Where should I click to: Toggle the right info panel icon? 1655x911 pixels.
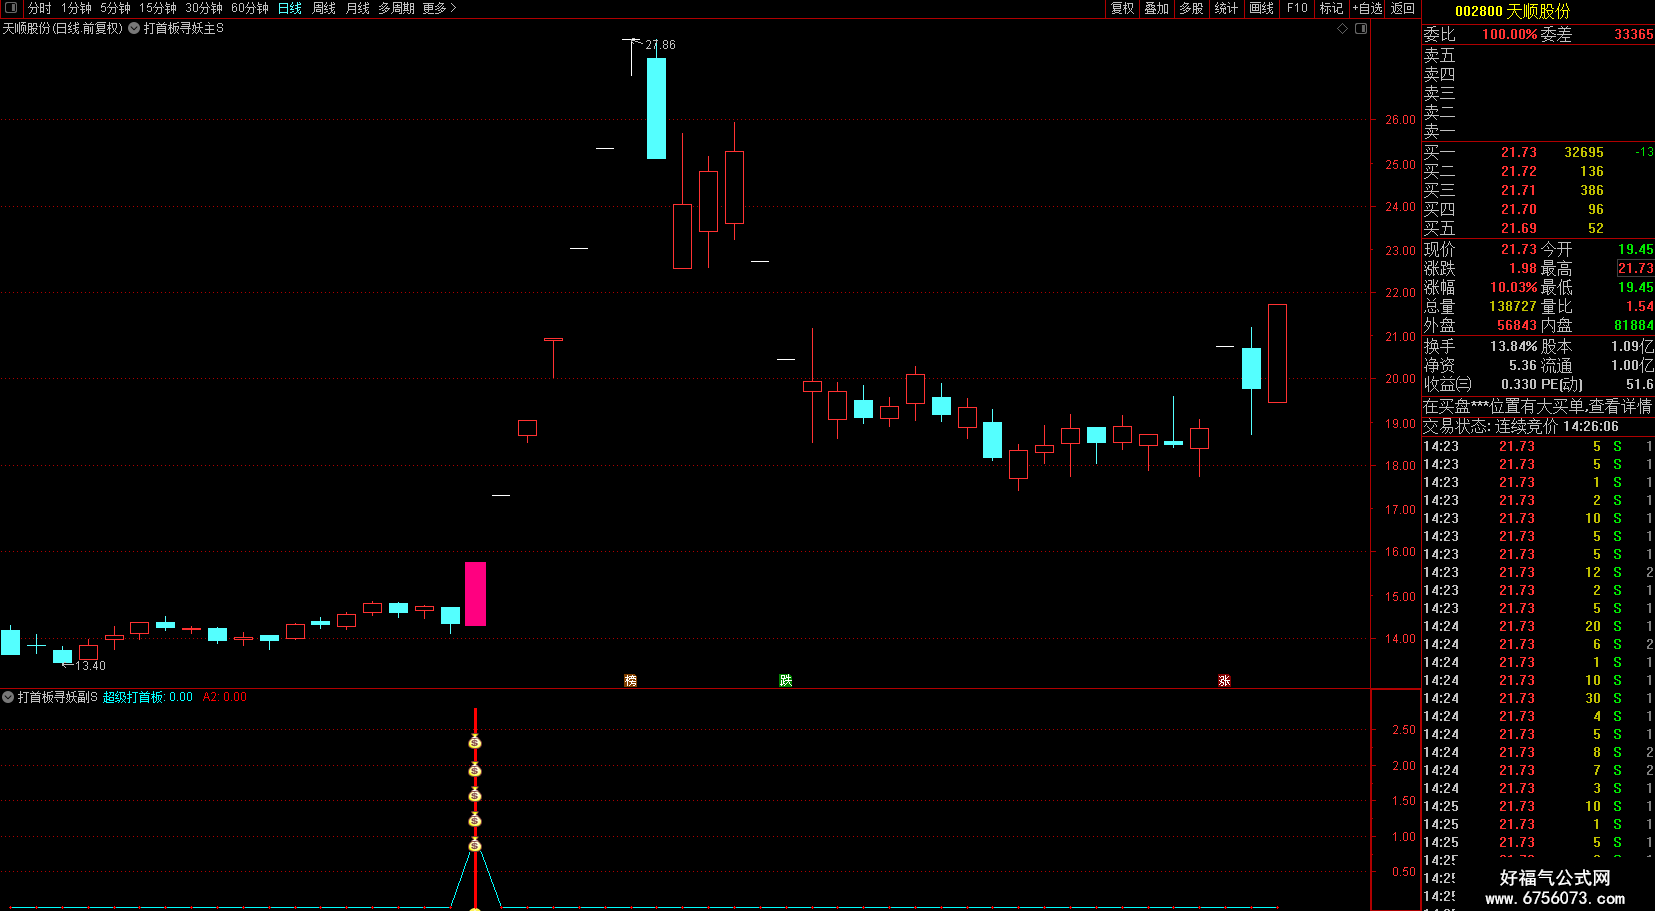[x=1361, y=29]
